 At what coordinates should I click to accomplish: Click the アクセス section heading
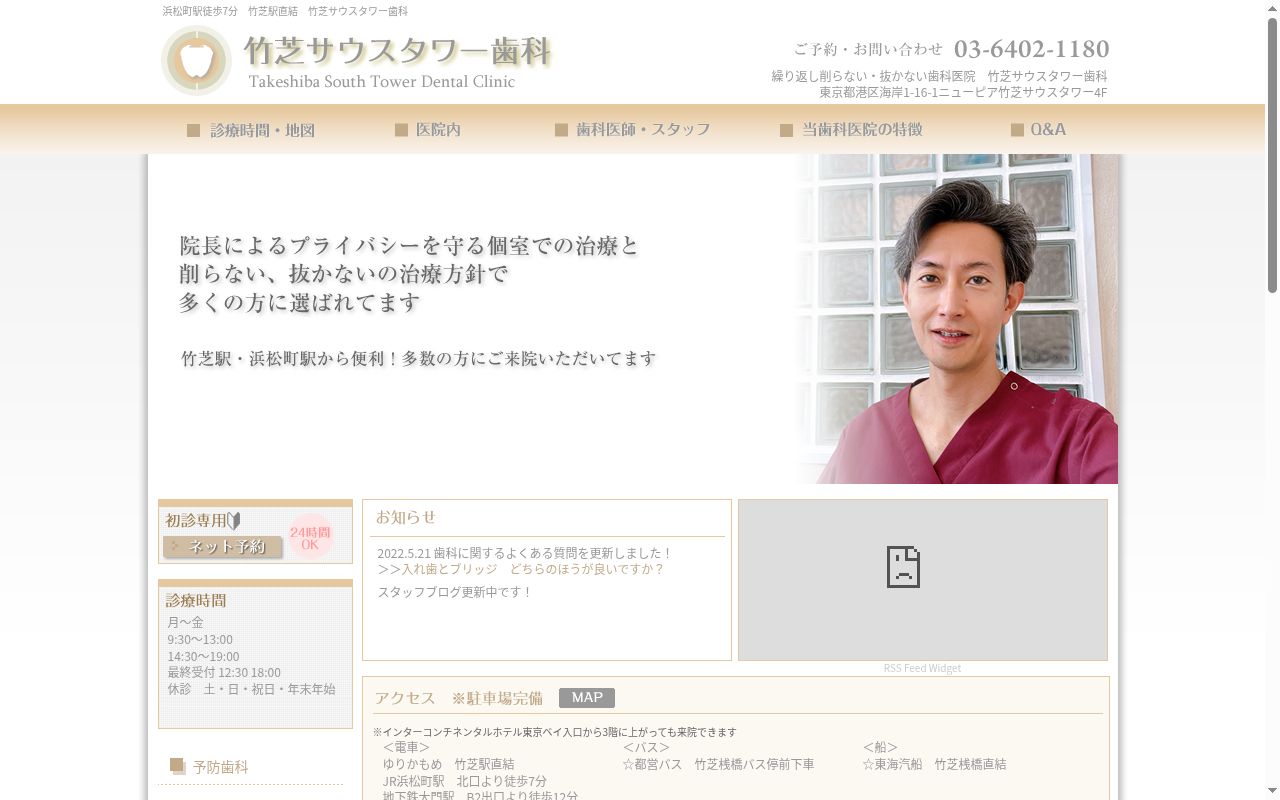[x=405, y=698]
